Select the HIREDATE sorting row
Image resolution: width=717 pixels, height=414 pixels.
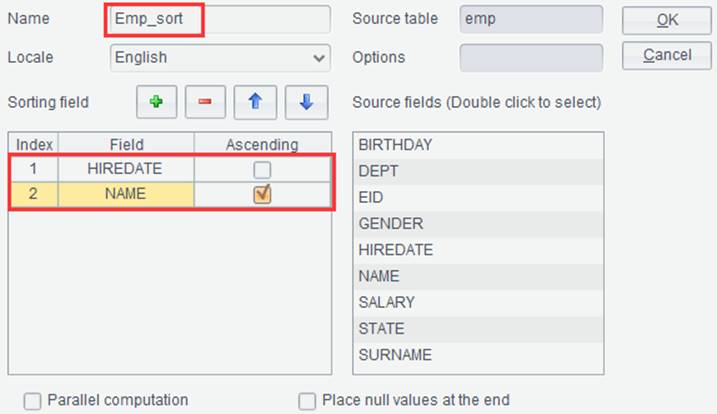pyautogui.click(x=171, y=169)
